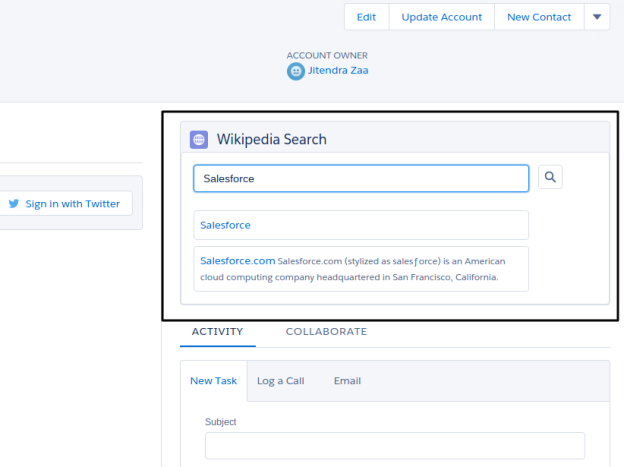
Task: Click the Subject field label
Action: coord(220,422)
